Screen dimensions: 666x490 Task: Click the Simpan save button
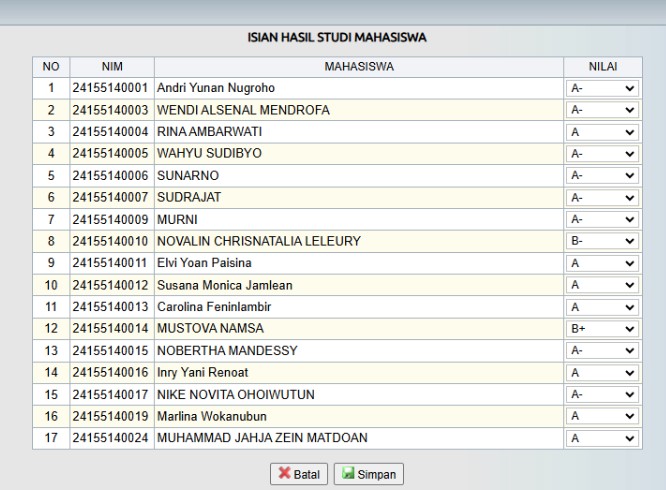coord(368,472)
